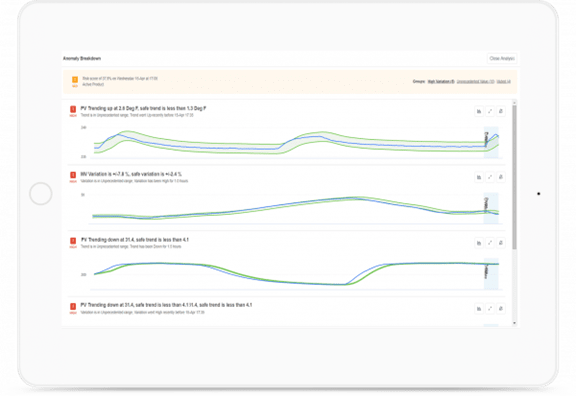
Task: Click the 240 axis label on first chart
Action: tap(83, 128)
